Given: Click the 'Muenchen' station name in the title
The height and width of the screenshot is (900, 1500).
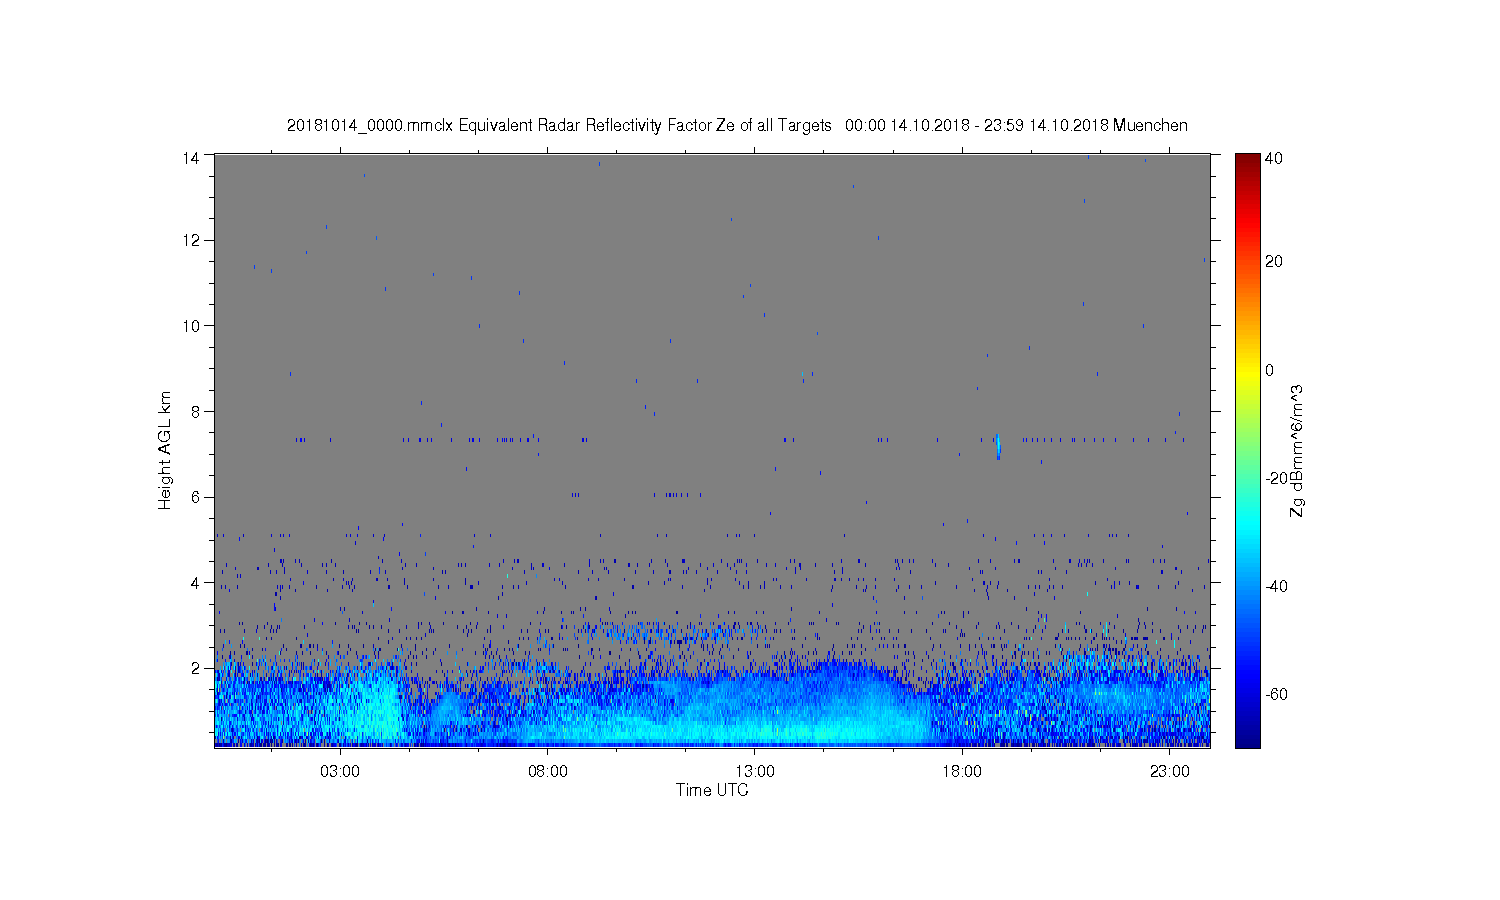Looking at the screenshot, I should point(1151,126).
